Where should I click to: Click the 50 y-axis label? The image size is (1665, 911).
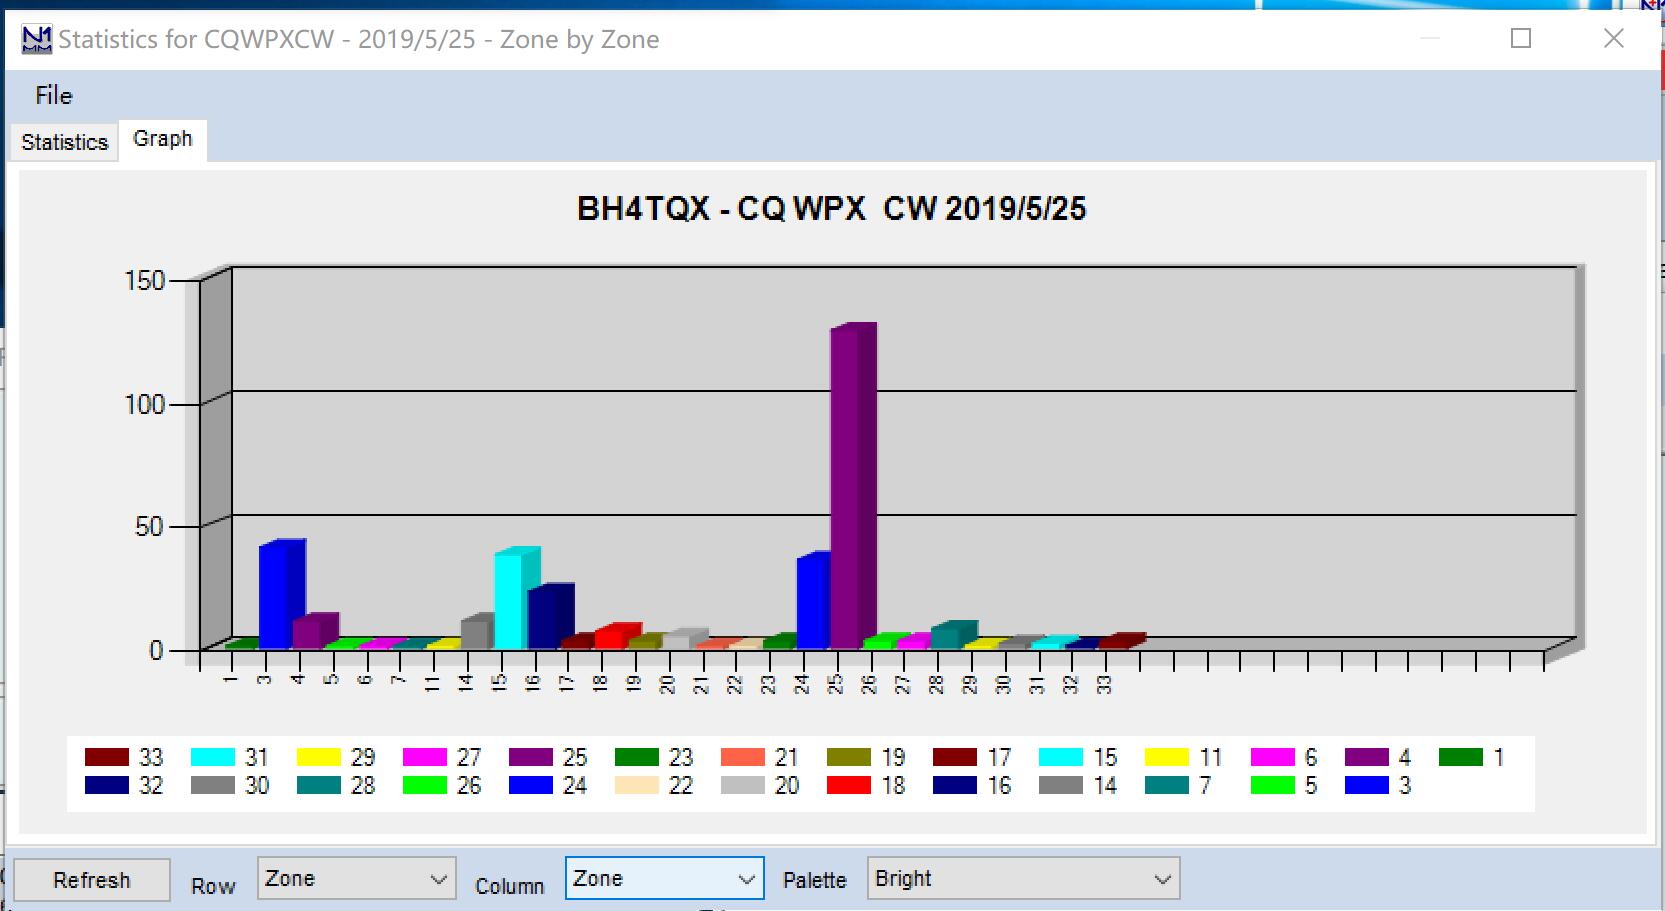[149, 527]
